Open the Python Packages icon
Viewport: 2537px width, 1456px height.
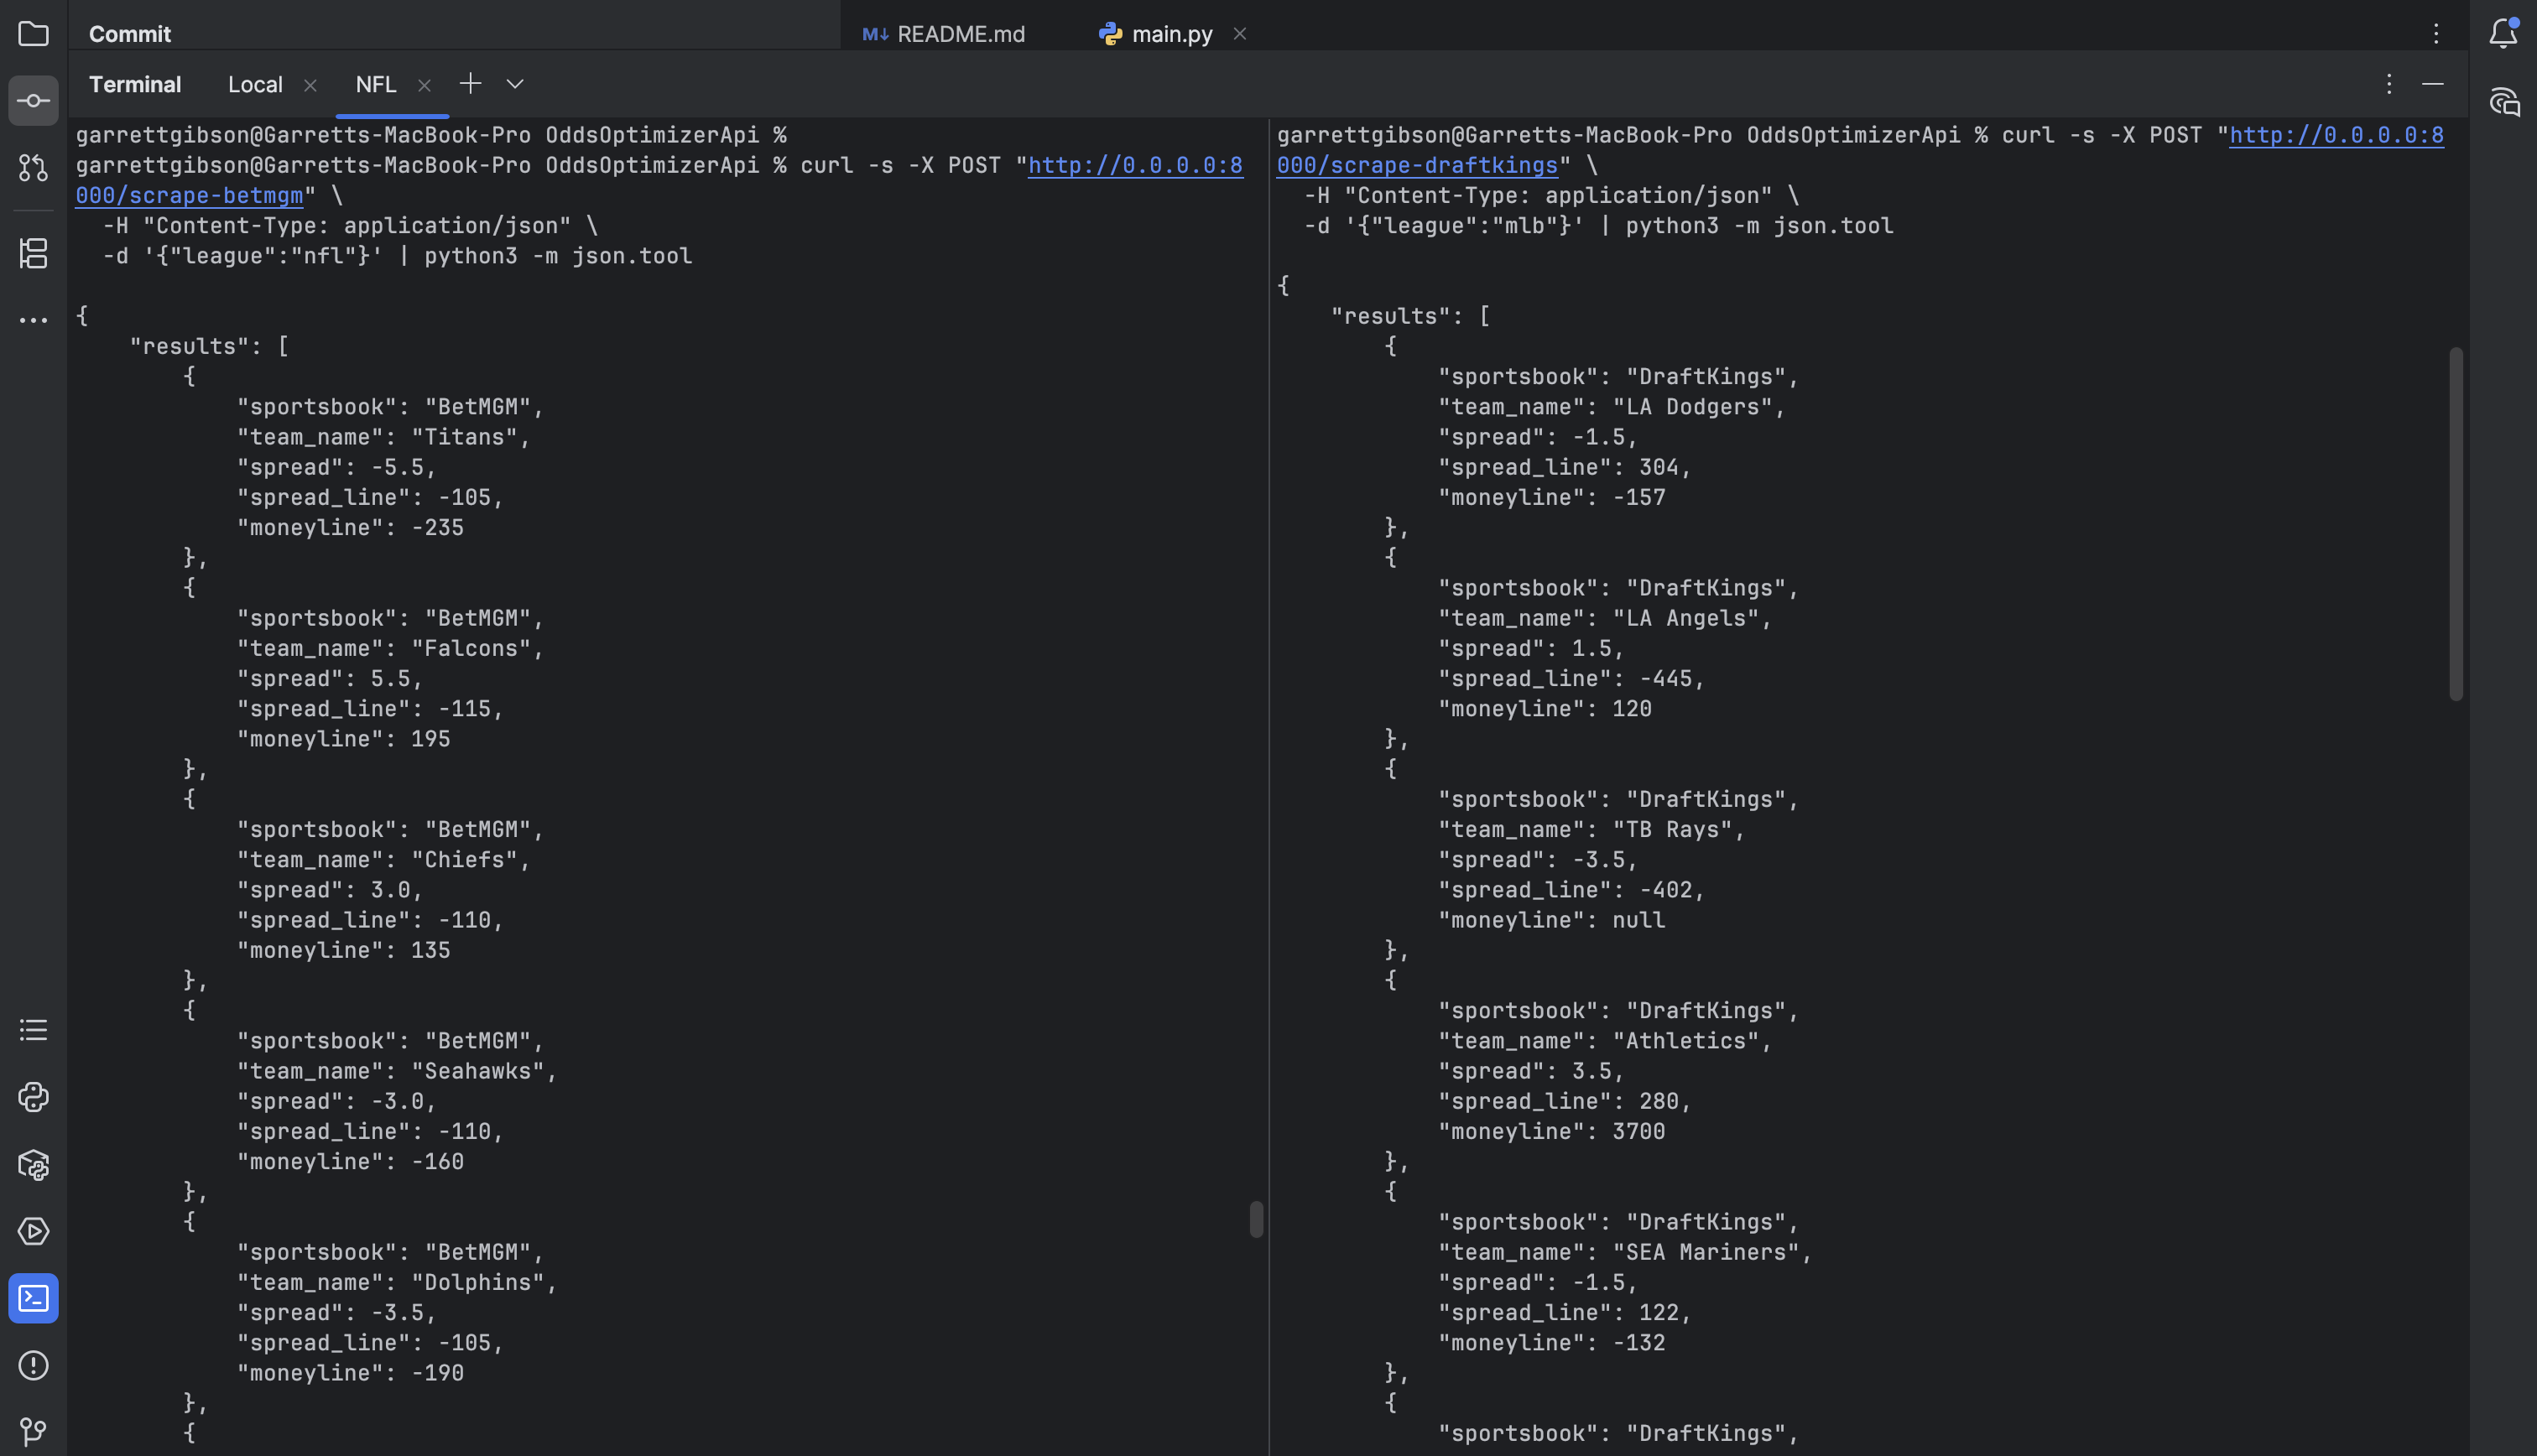pyautogui.click(x=33, y=1164)
